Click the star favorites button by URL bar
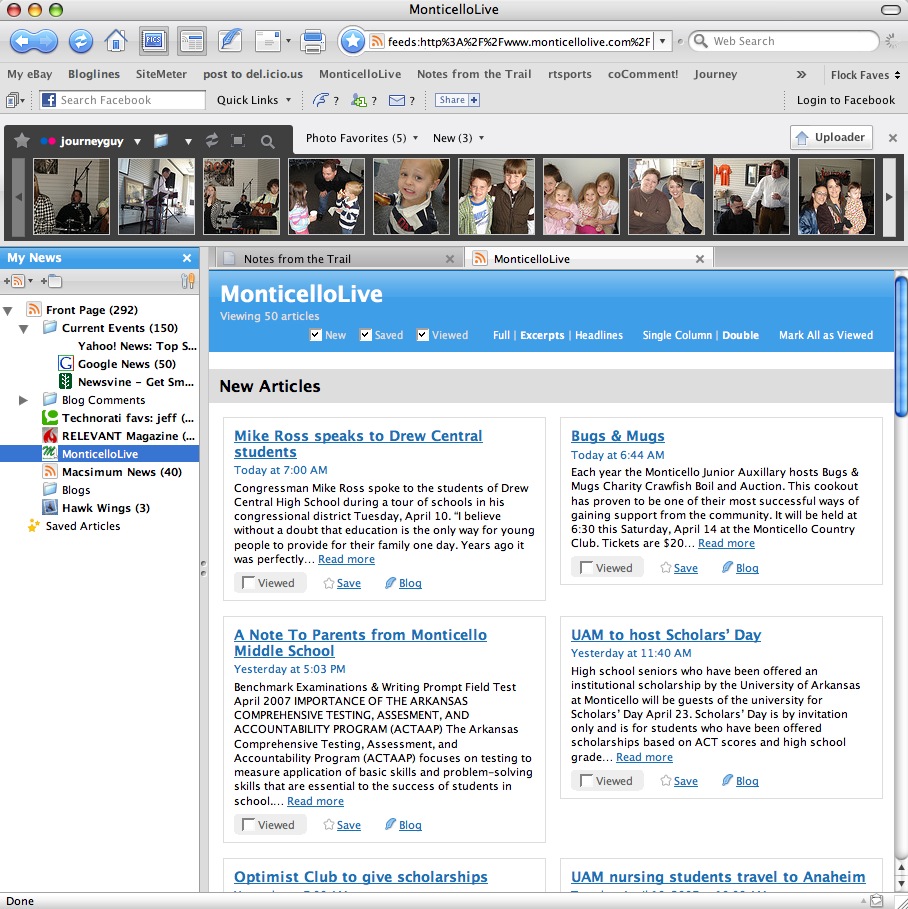This screenshot has height=909, width=908. pos(352,41)
